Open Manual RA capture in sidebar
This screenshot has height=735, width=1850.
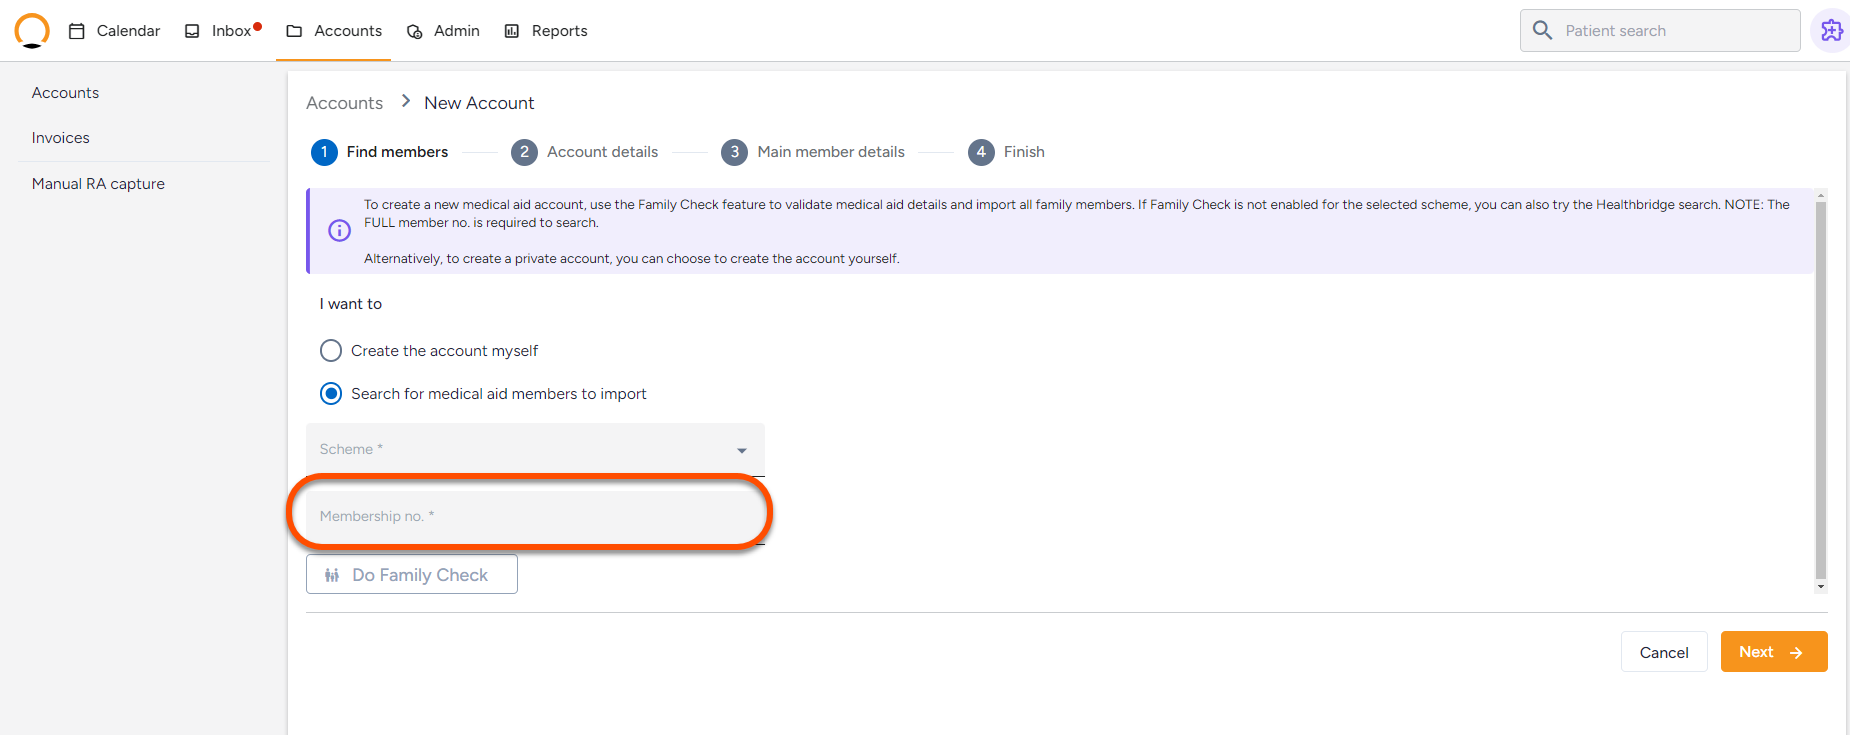point(98,184)
